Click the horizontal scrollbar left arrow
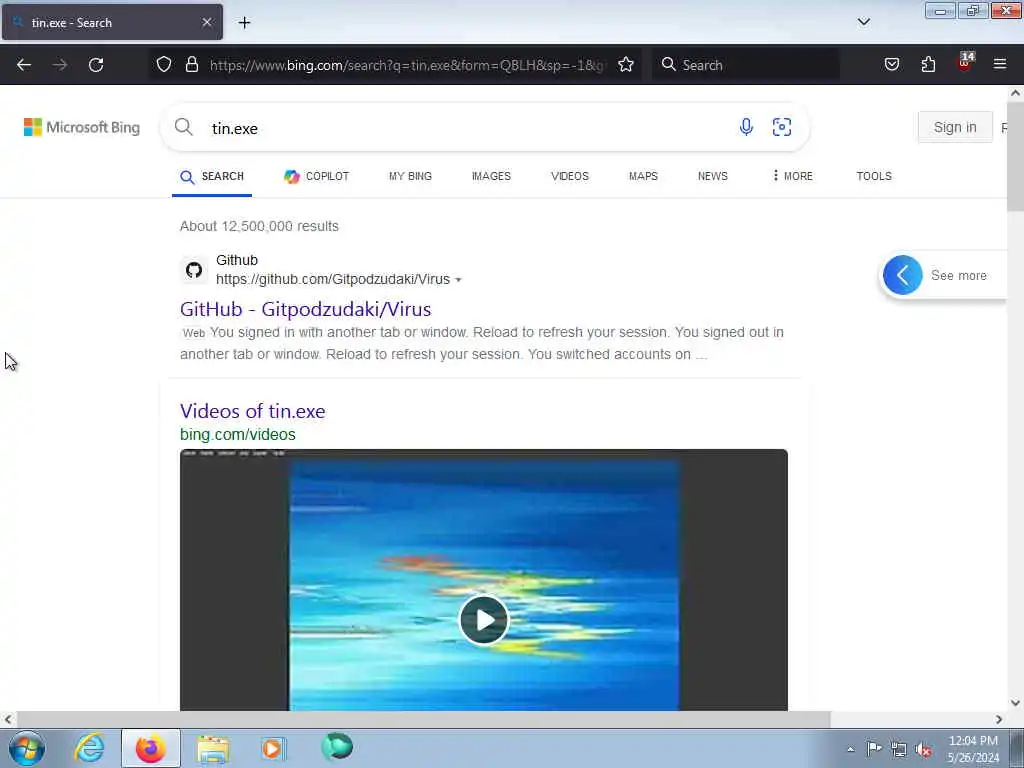Image resolution: width=1024 pixels, height=768 pixels. (x=8, y=720)
